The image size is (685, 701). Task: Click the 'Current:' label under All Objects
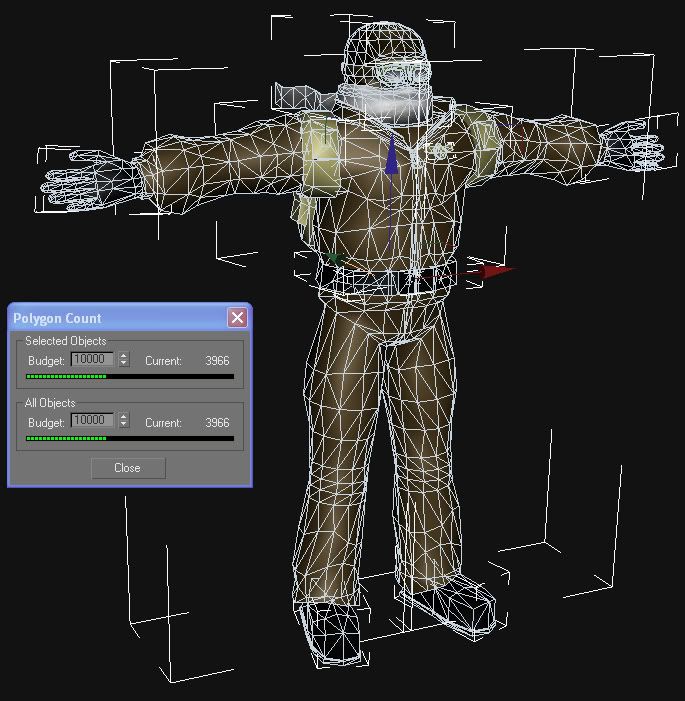click(x=163, y=422)
